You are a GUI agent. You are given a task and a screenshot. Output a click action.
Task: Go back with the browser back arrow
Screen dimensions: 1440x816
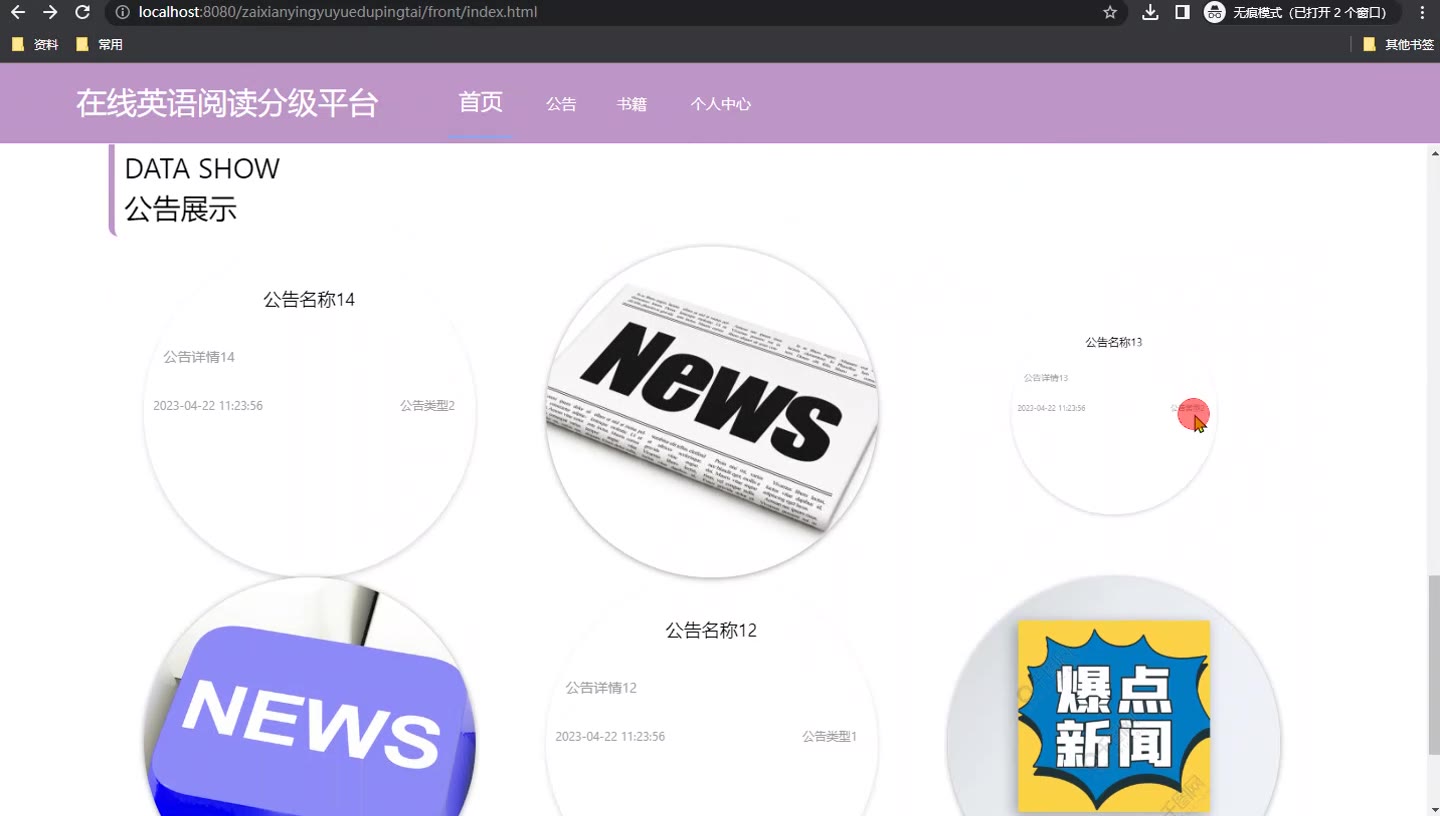click(18, 12)
